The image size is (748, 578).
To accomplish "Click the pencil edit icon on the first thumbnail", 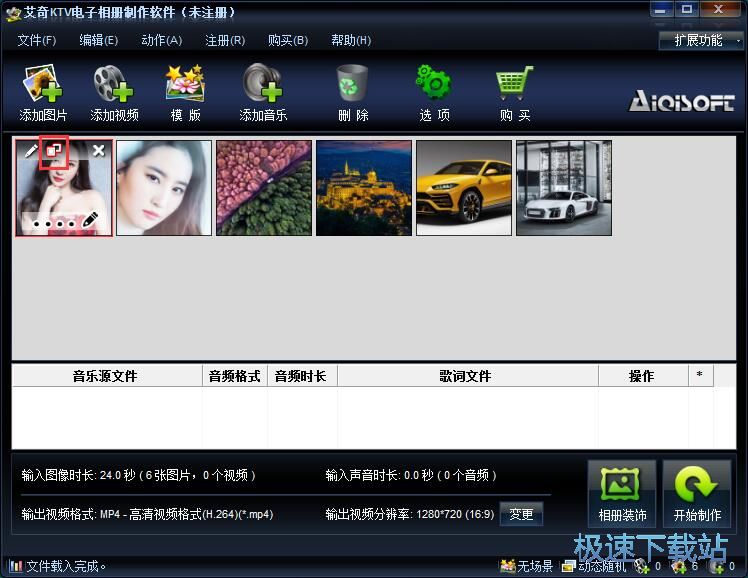I will (x=31, y=151).
